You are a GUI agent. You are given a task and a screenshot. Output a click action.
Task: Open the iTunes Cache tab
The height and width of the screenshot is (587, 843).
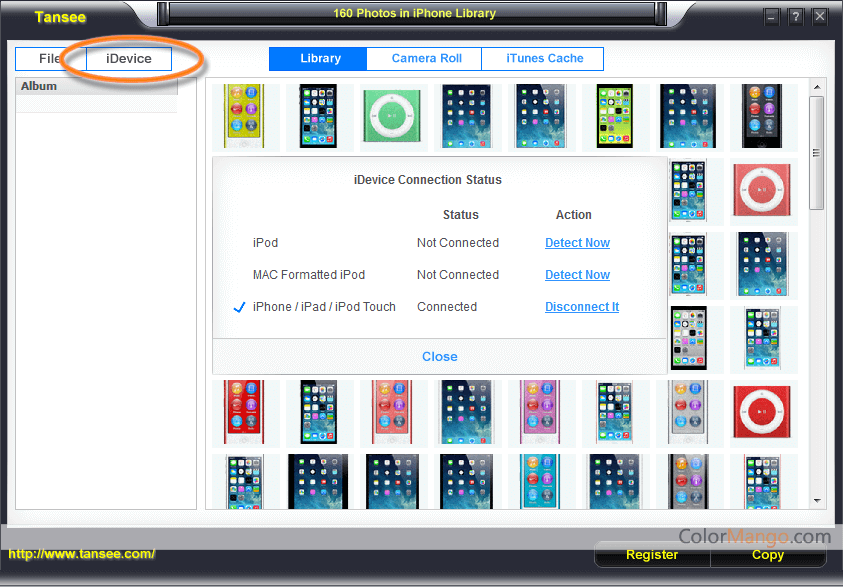coord(544,59)
